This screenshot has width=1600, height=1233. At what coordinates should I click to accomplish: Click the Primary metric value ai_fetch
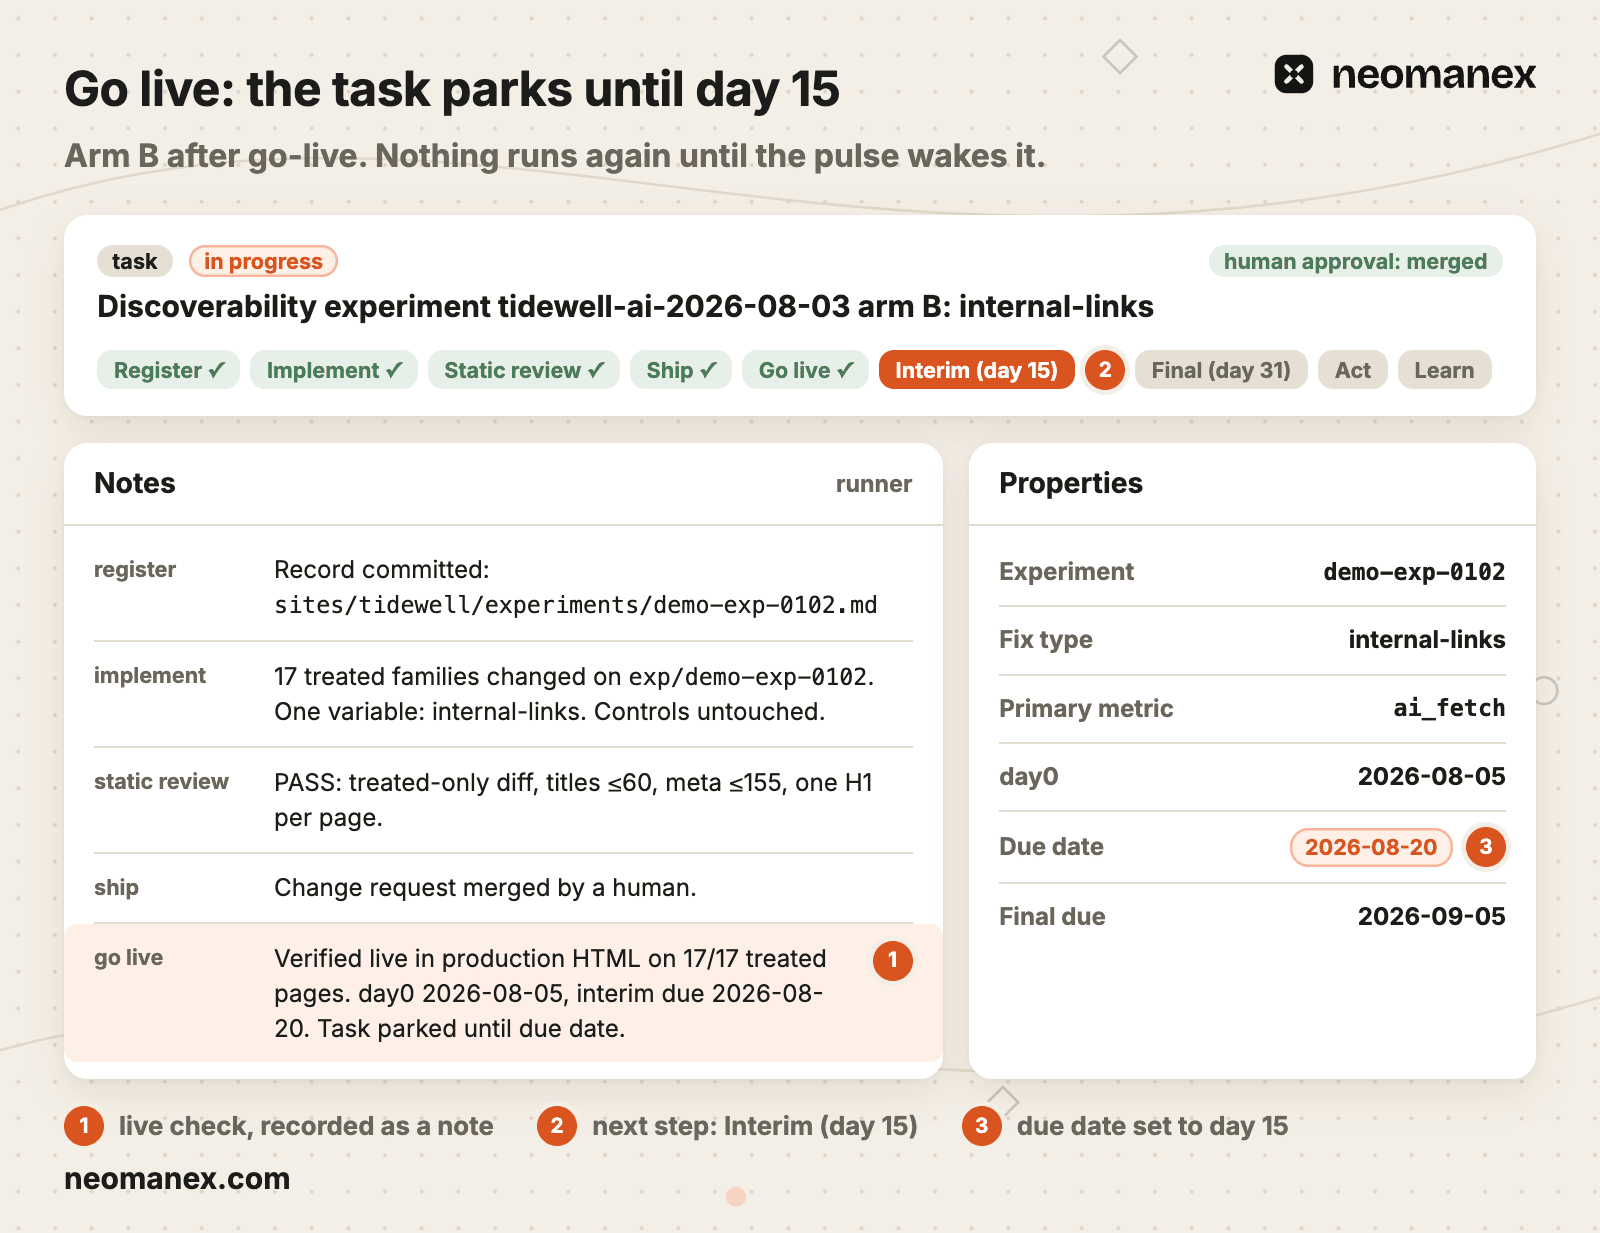coord(1449,708)
